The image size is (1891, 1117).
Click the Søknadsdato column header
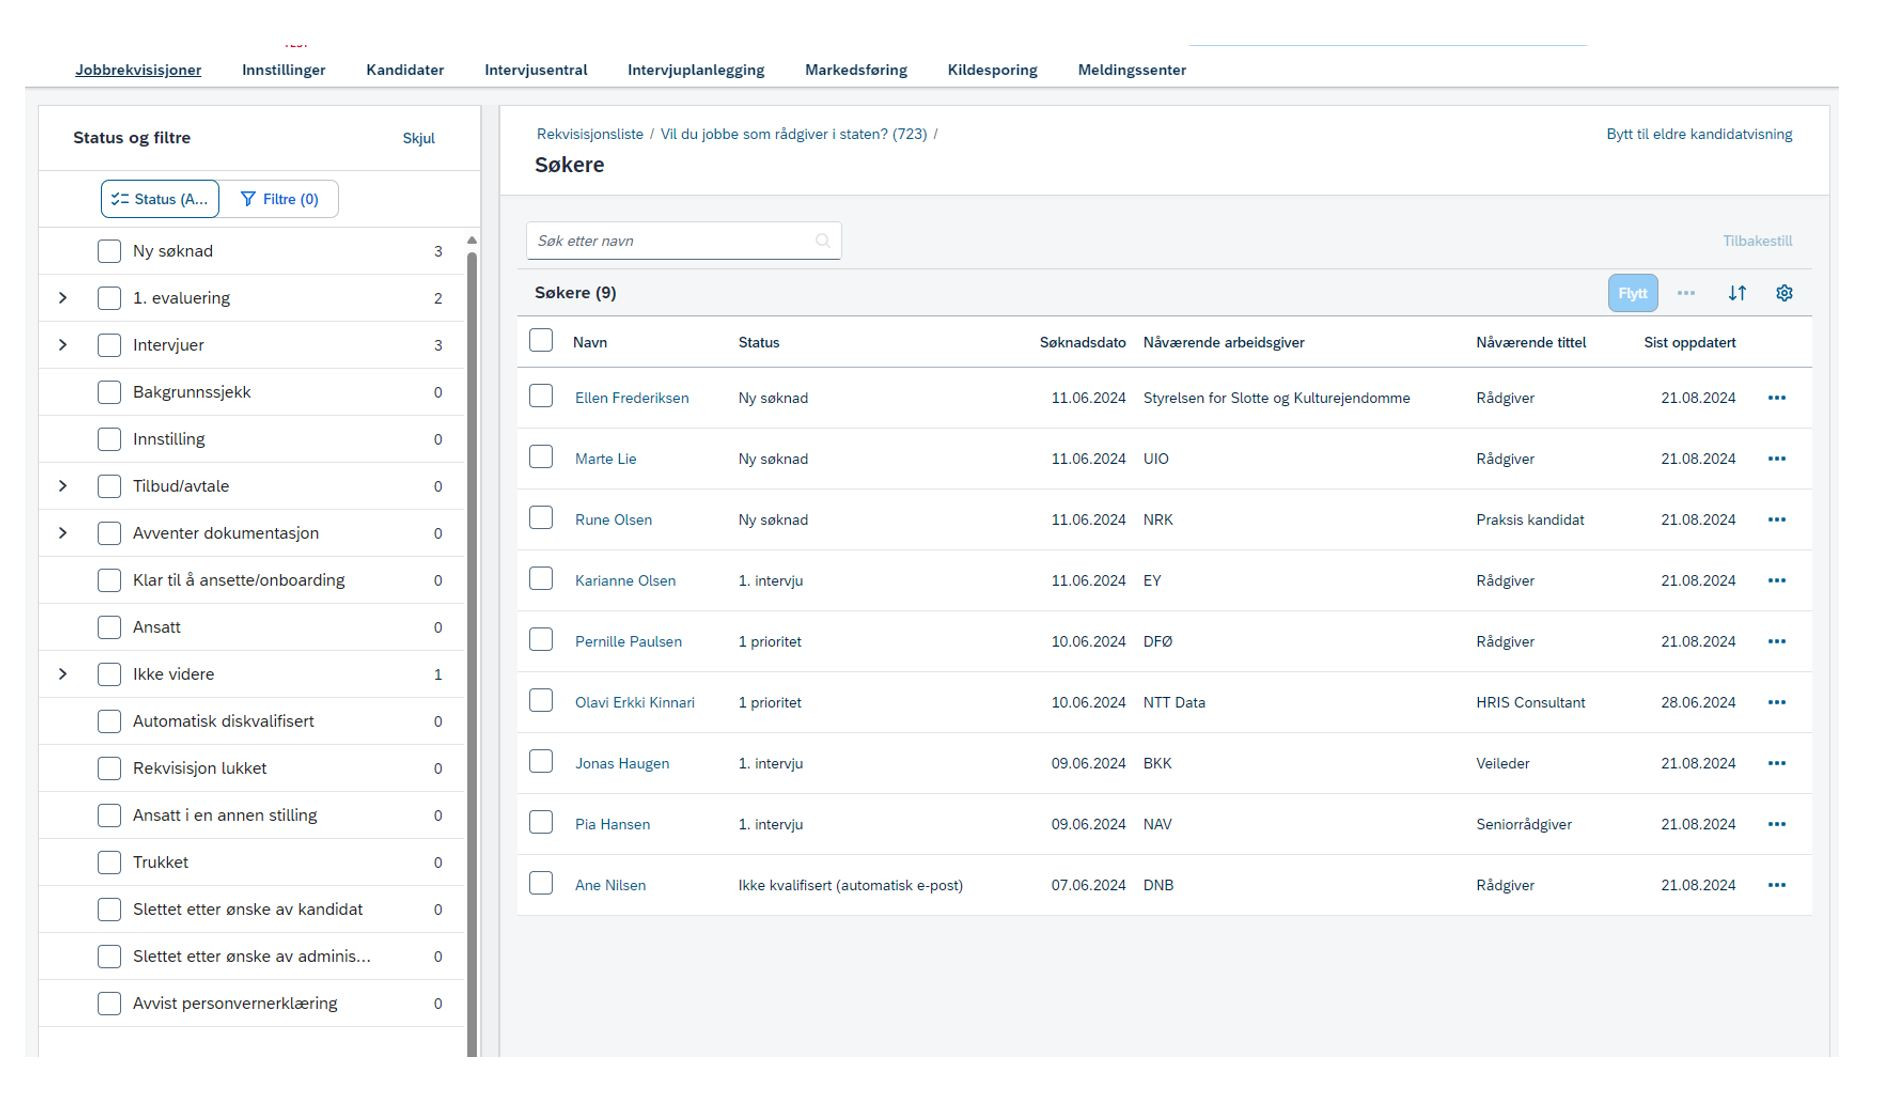tap(1082, 342)
